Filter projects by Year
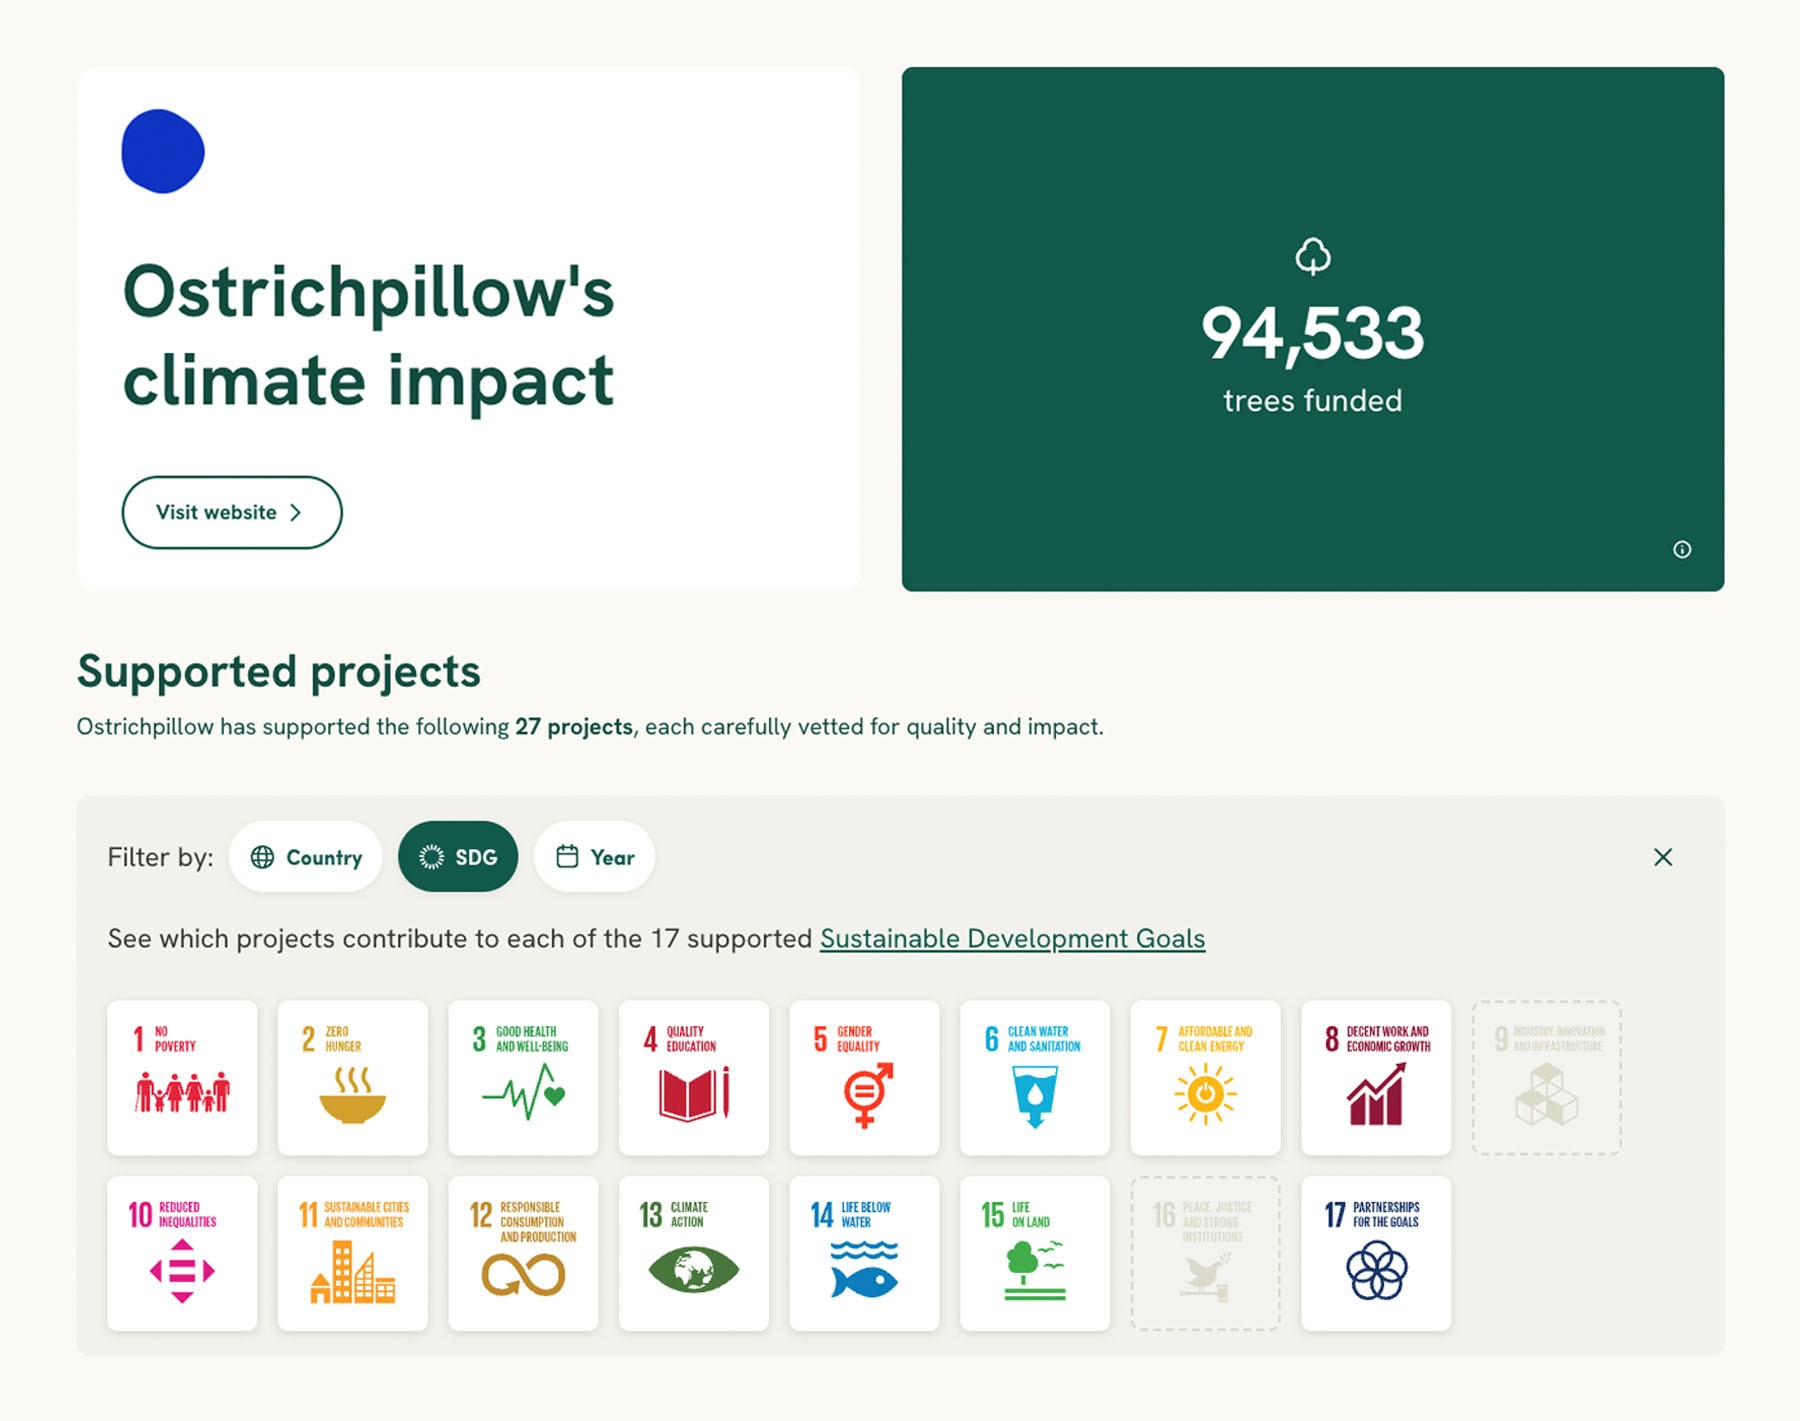1800x1421 pixels. 594,857
